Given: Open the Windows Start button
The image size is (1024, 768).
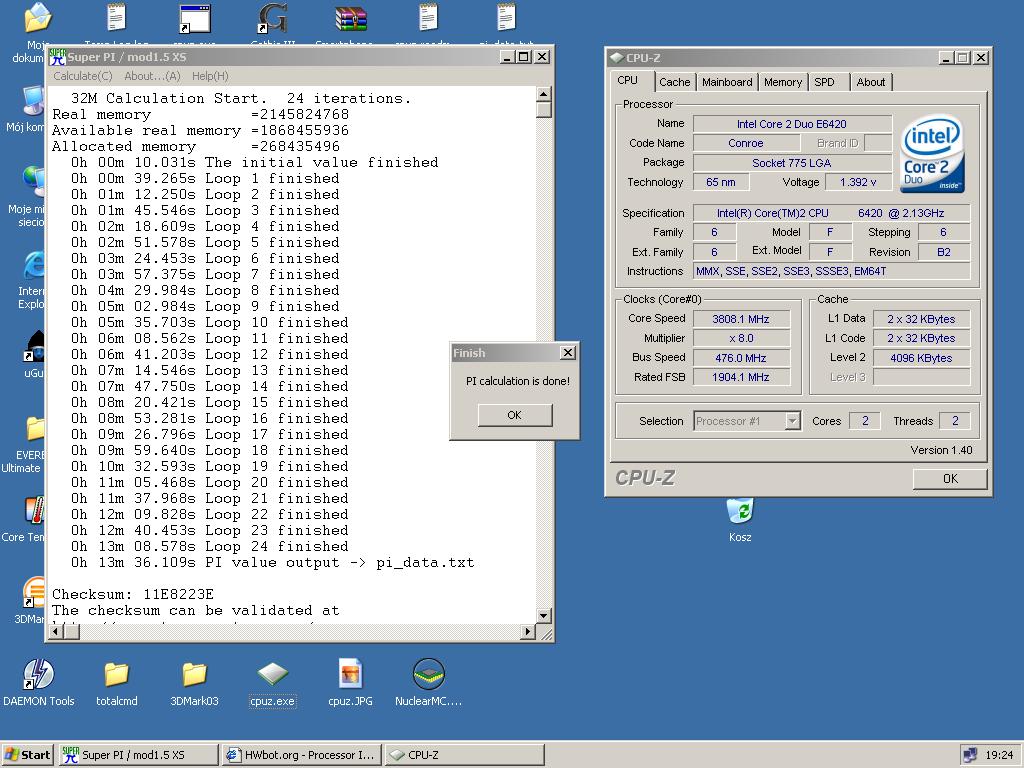Looking at the screenshot, I should (27, 755).
